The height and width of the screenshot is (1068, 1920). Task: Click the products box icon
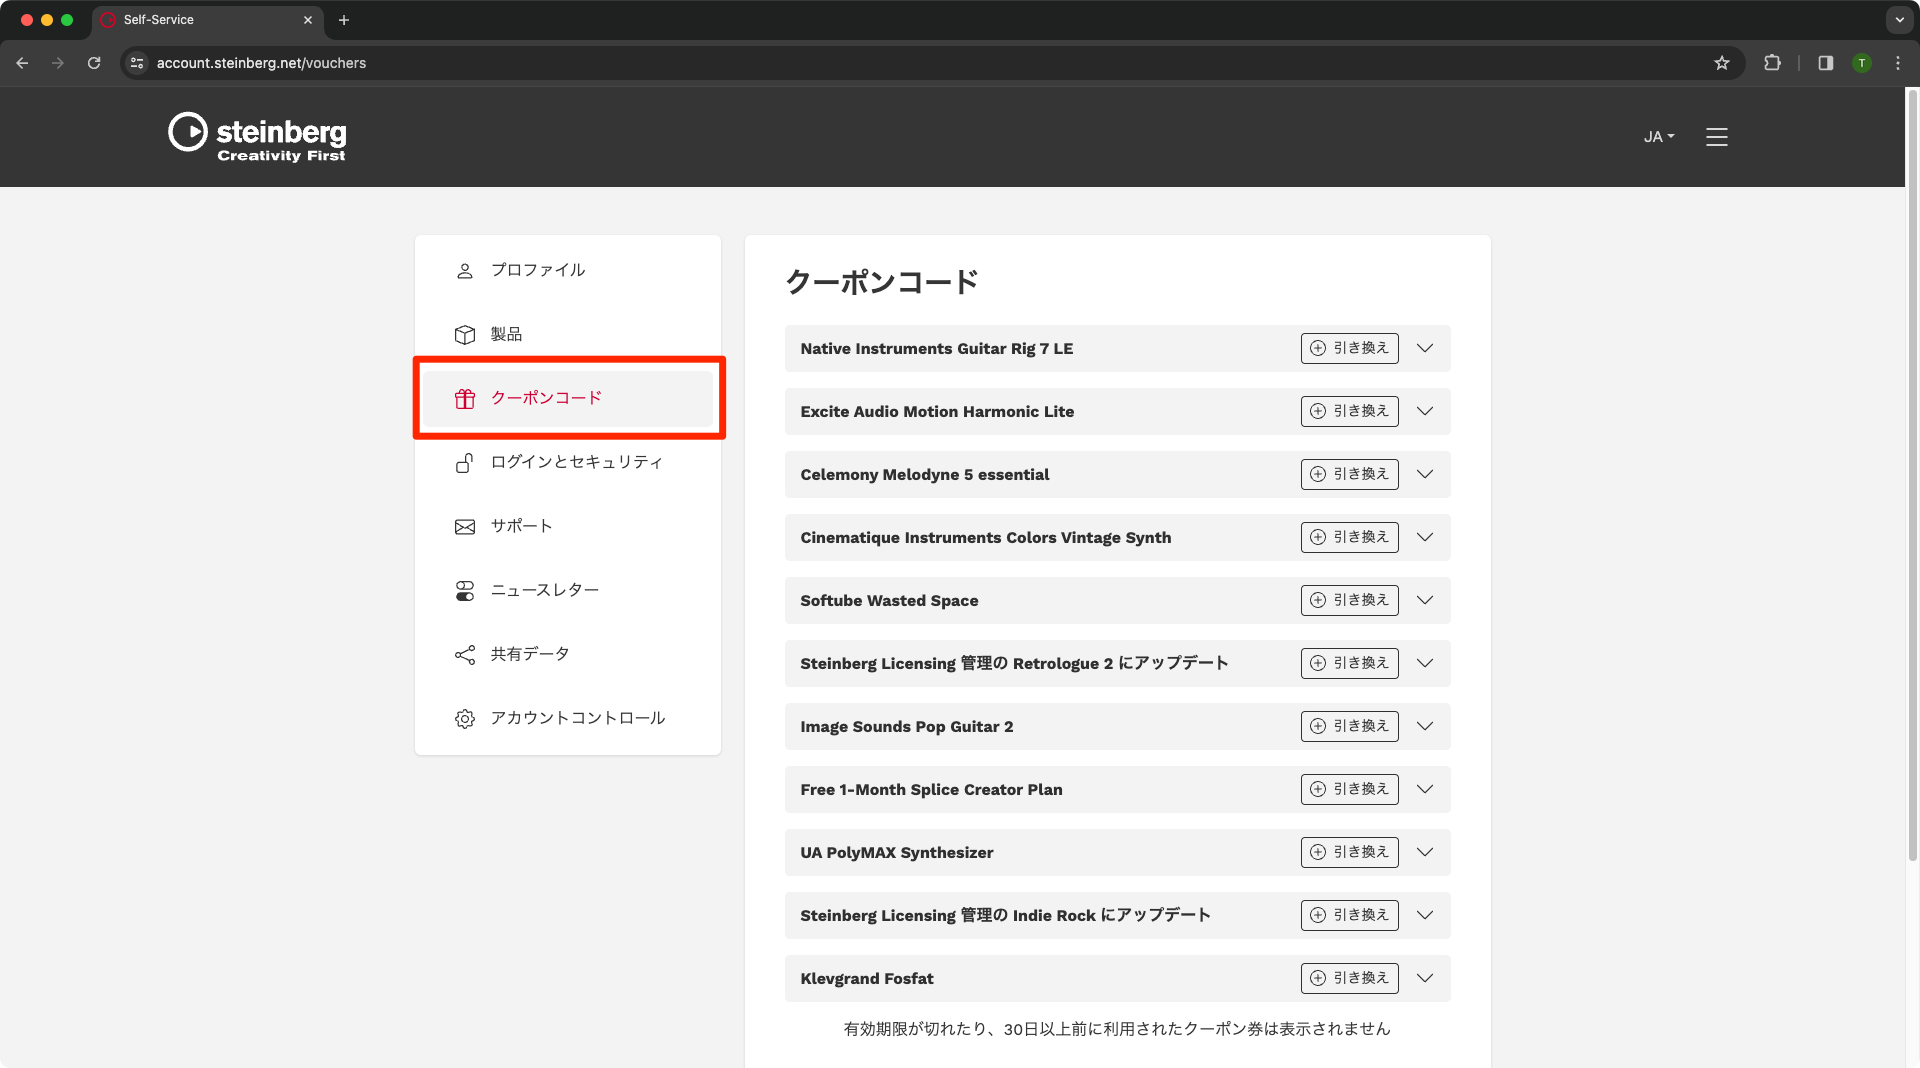464,335
